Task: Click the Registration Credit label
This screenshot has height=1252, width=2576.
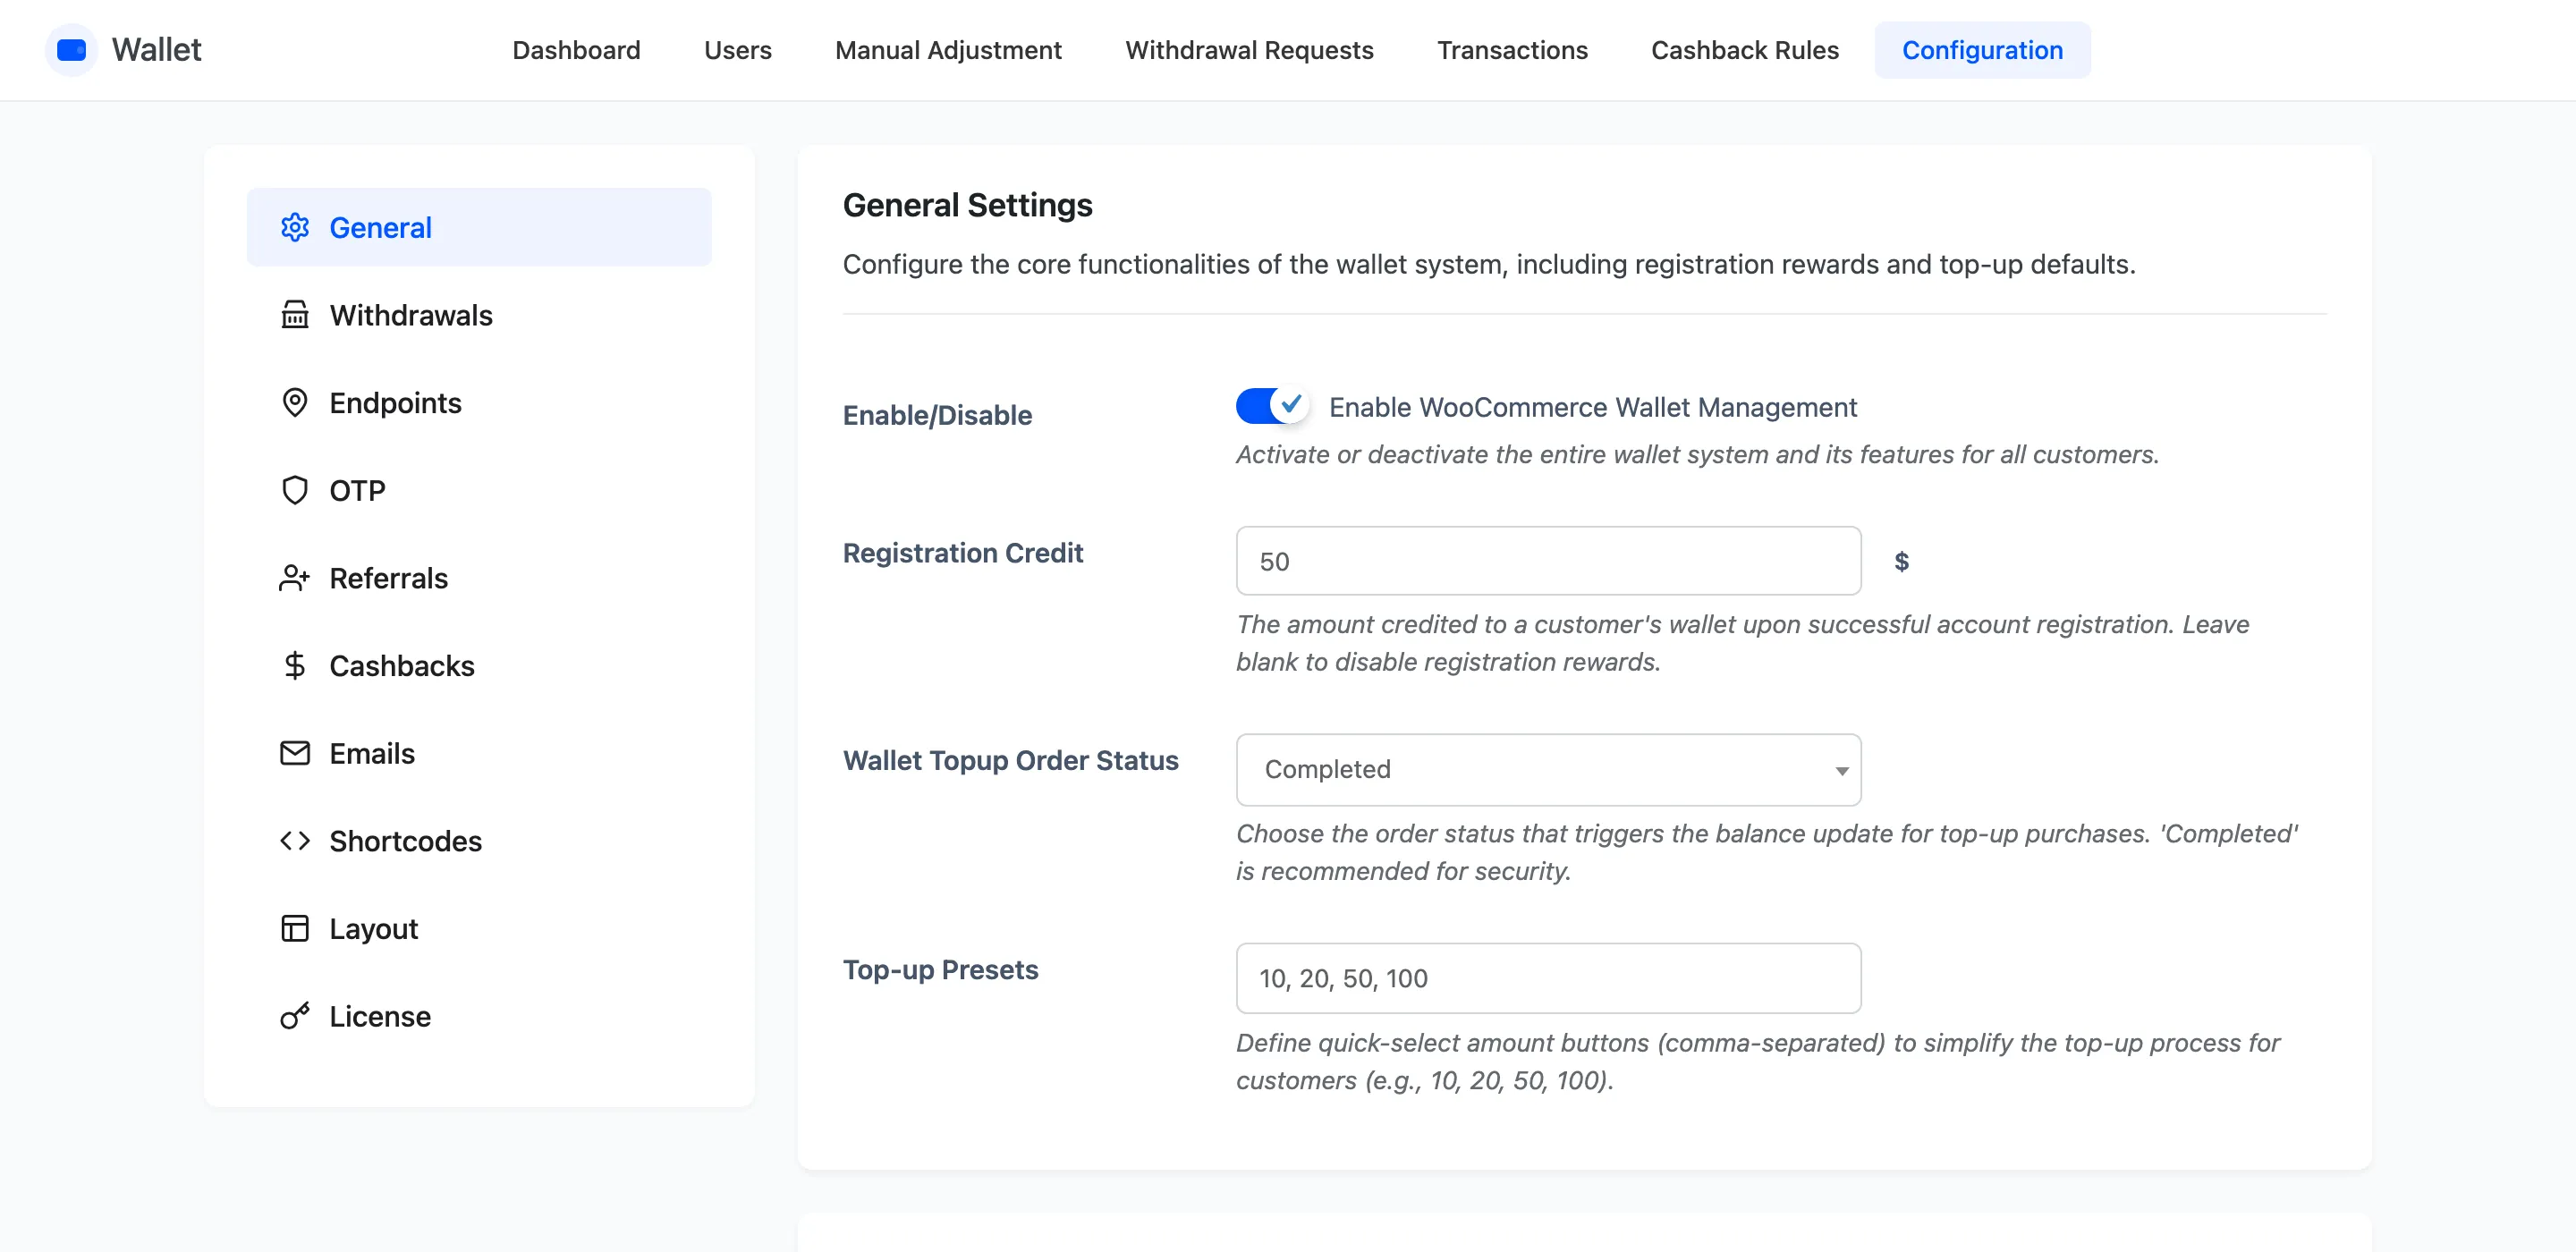Action: pos(962,552)
